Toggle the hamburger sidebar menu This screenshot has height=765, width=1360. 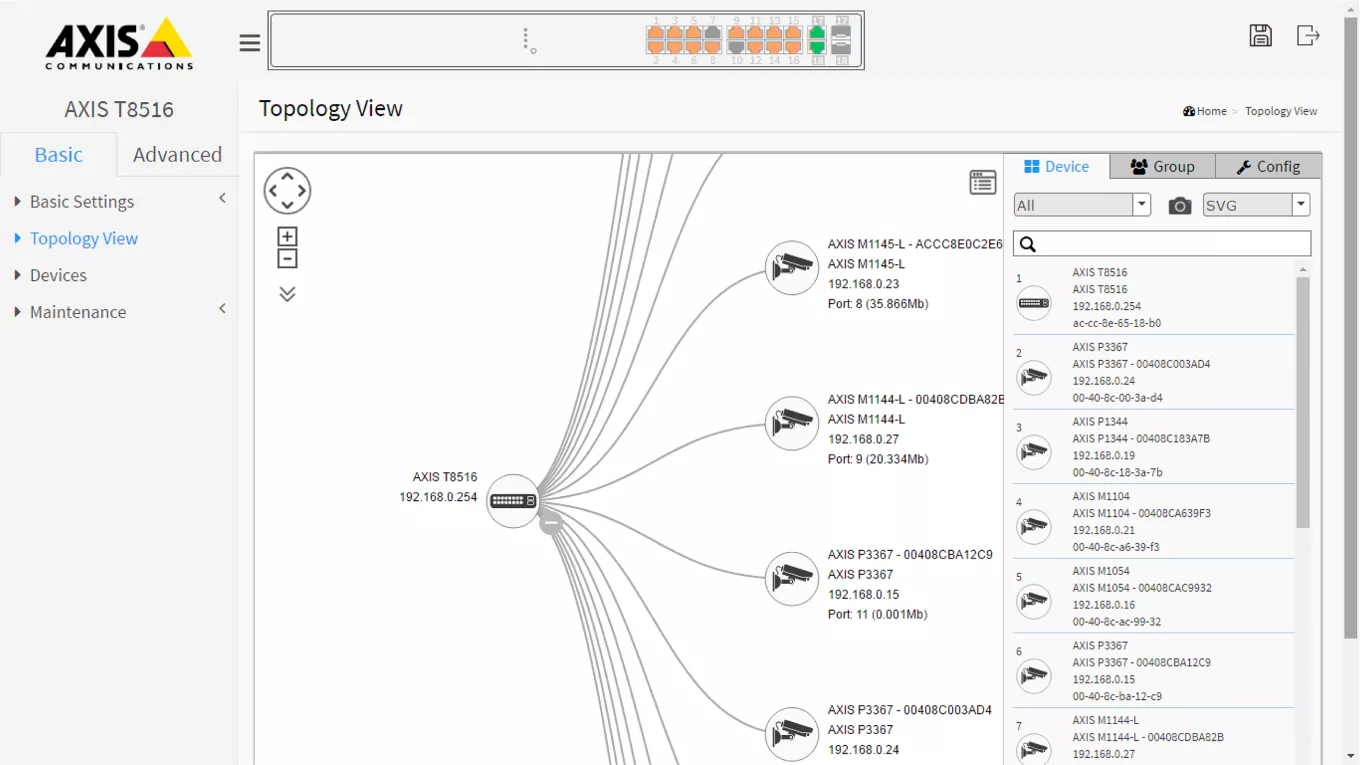click(x=250, y=43)
